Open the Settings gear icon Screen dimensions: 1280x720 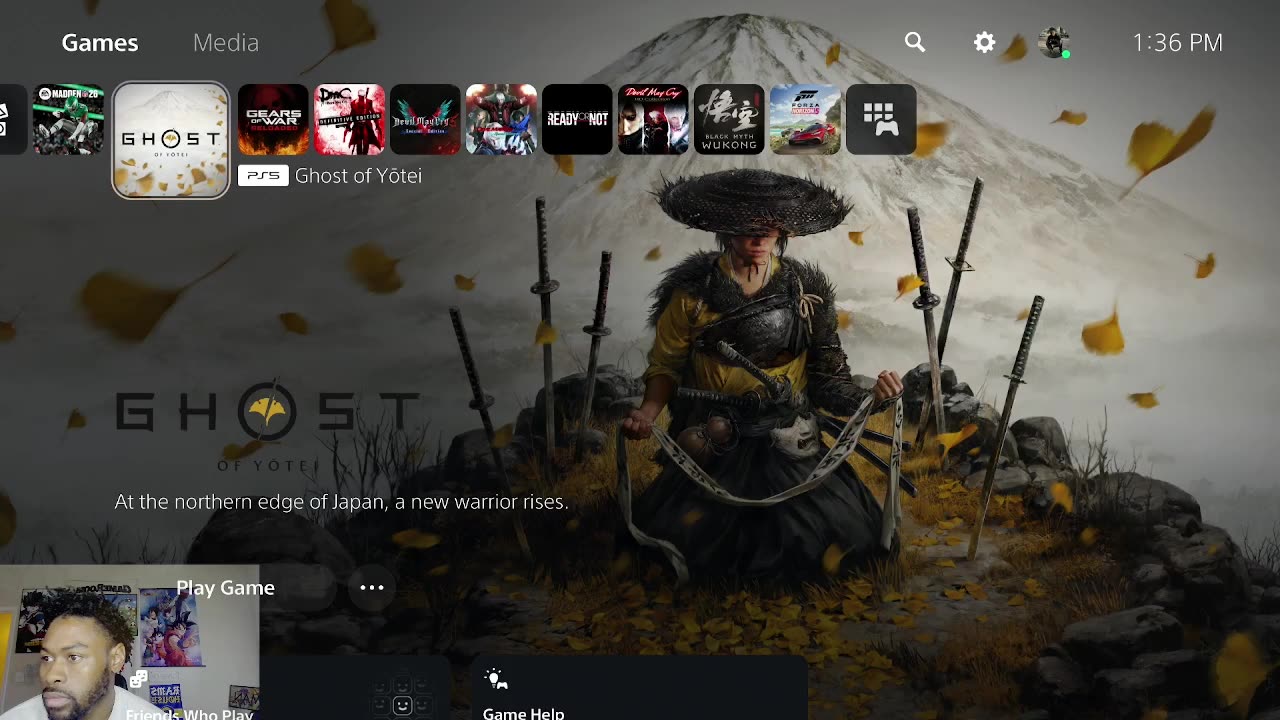(x=985, y=42)
